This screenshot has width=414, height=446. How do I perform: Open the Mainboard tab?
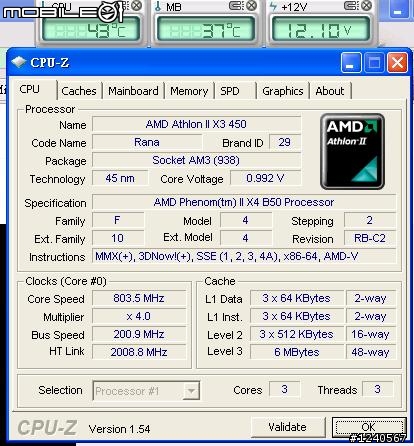(x=133, y=91)
